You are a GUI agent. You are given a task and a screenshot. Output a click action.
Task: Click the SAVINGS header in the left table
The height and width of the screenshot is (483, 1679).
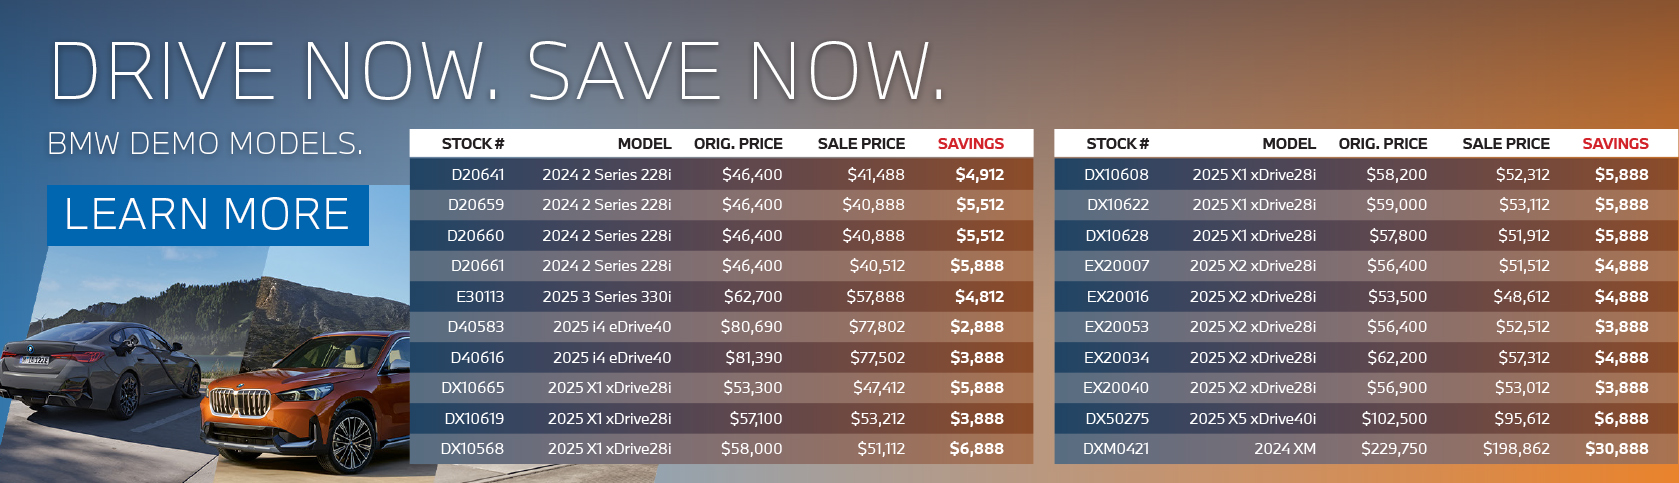[x=970, y=144]
